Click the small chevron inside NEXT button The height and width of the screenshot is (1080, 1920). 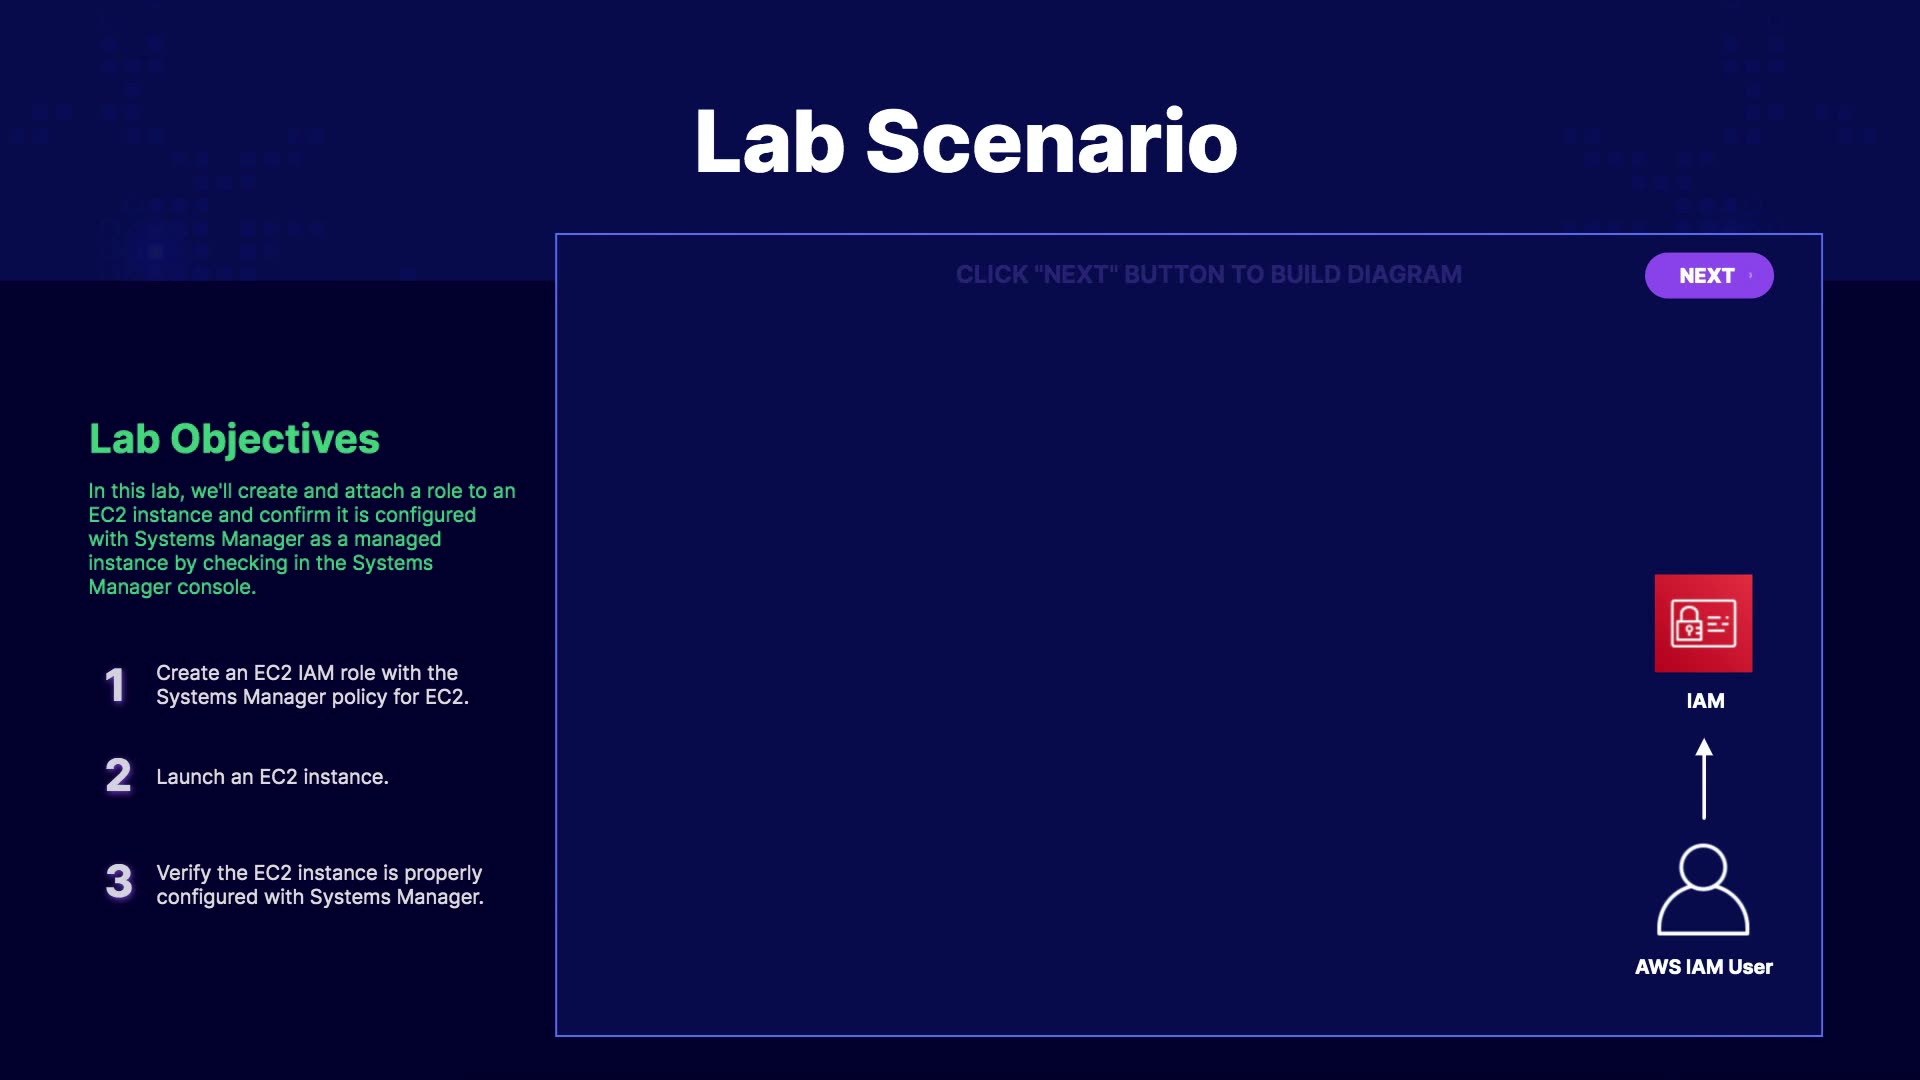point(1750,276)
